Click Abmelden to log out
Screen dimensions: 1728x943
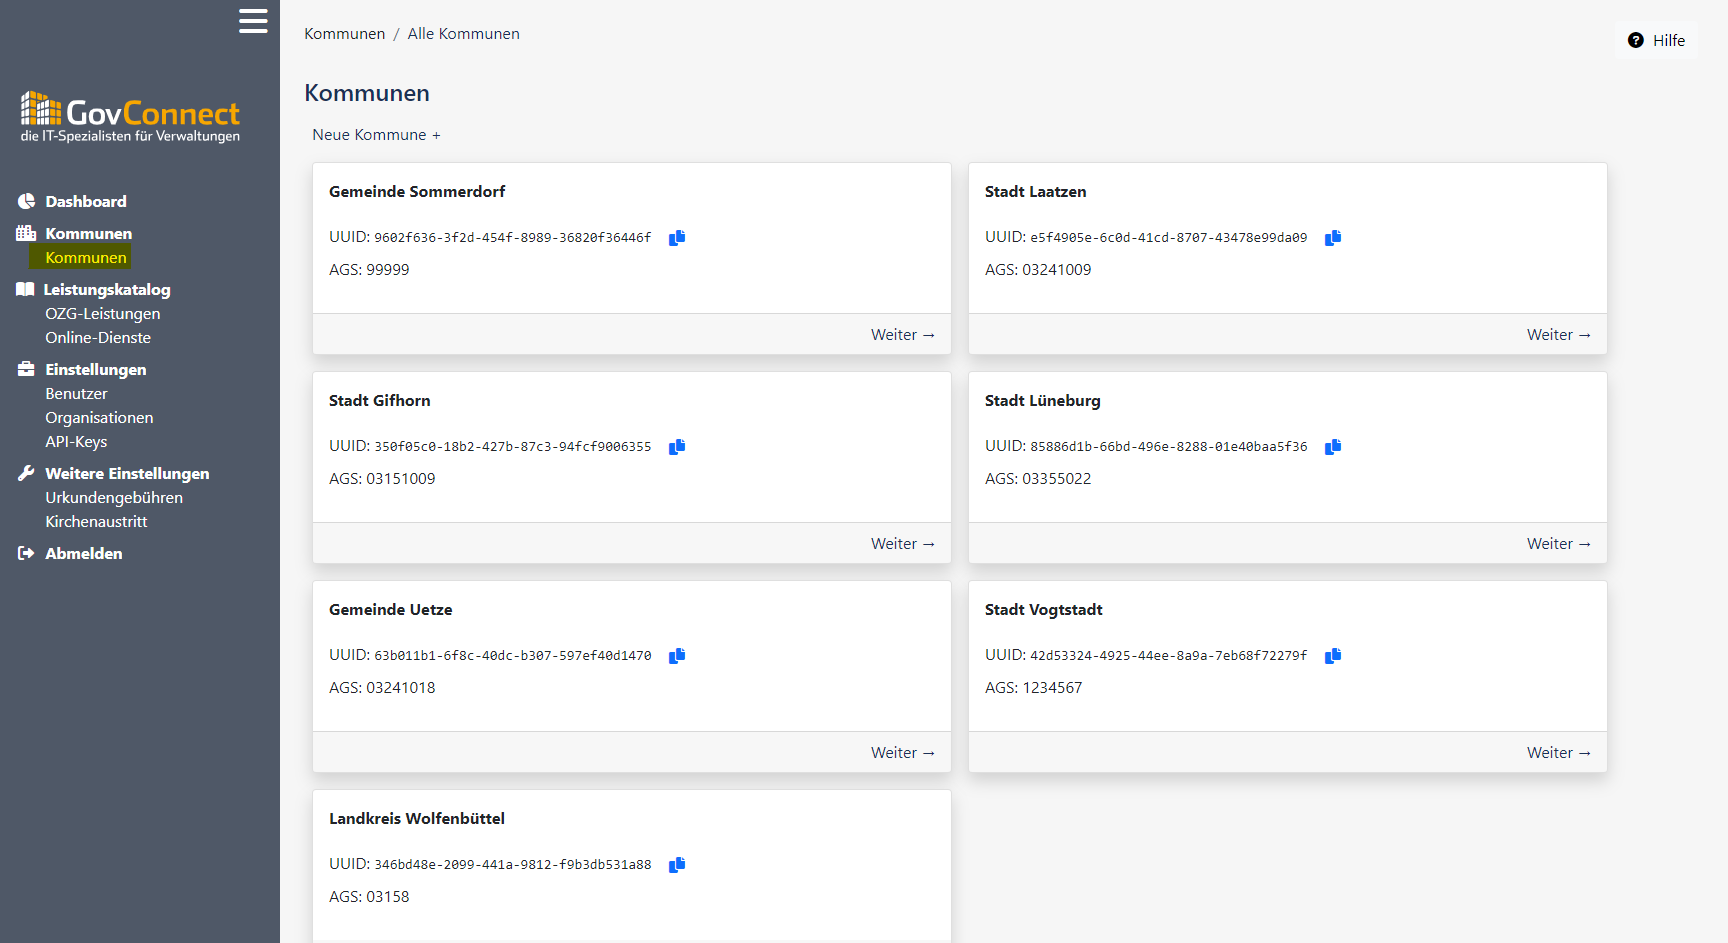coord(83,553)
